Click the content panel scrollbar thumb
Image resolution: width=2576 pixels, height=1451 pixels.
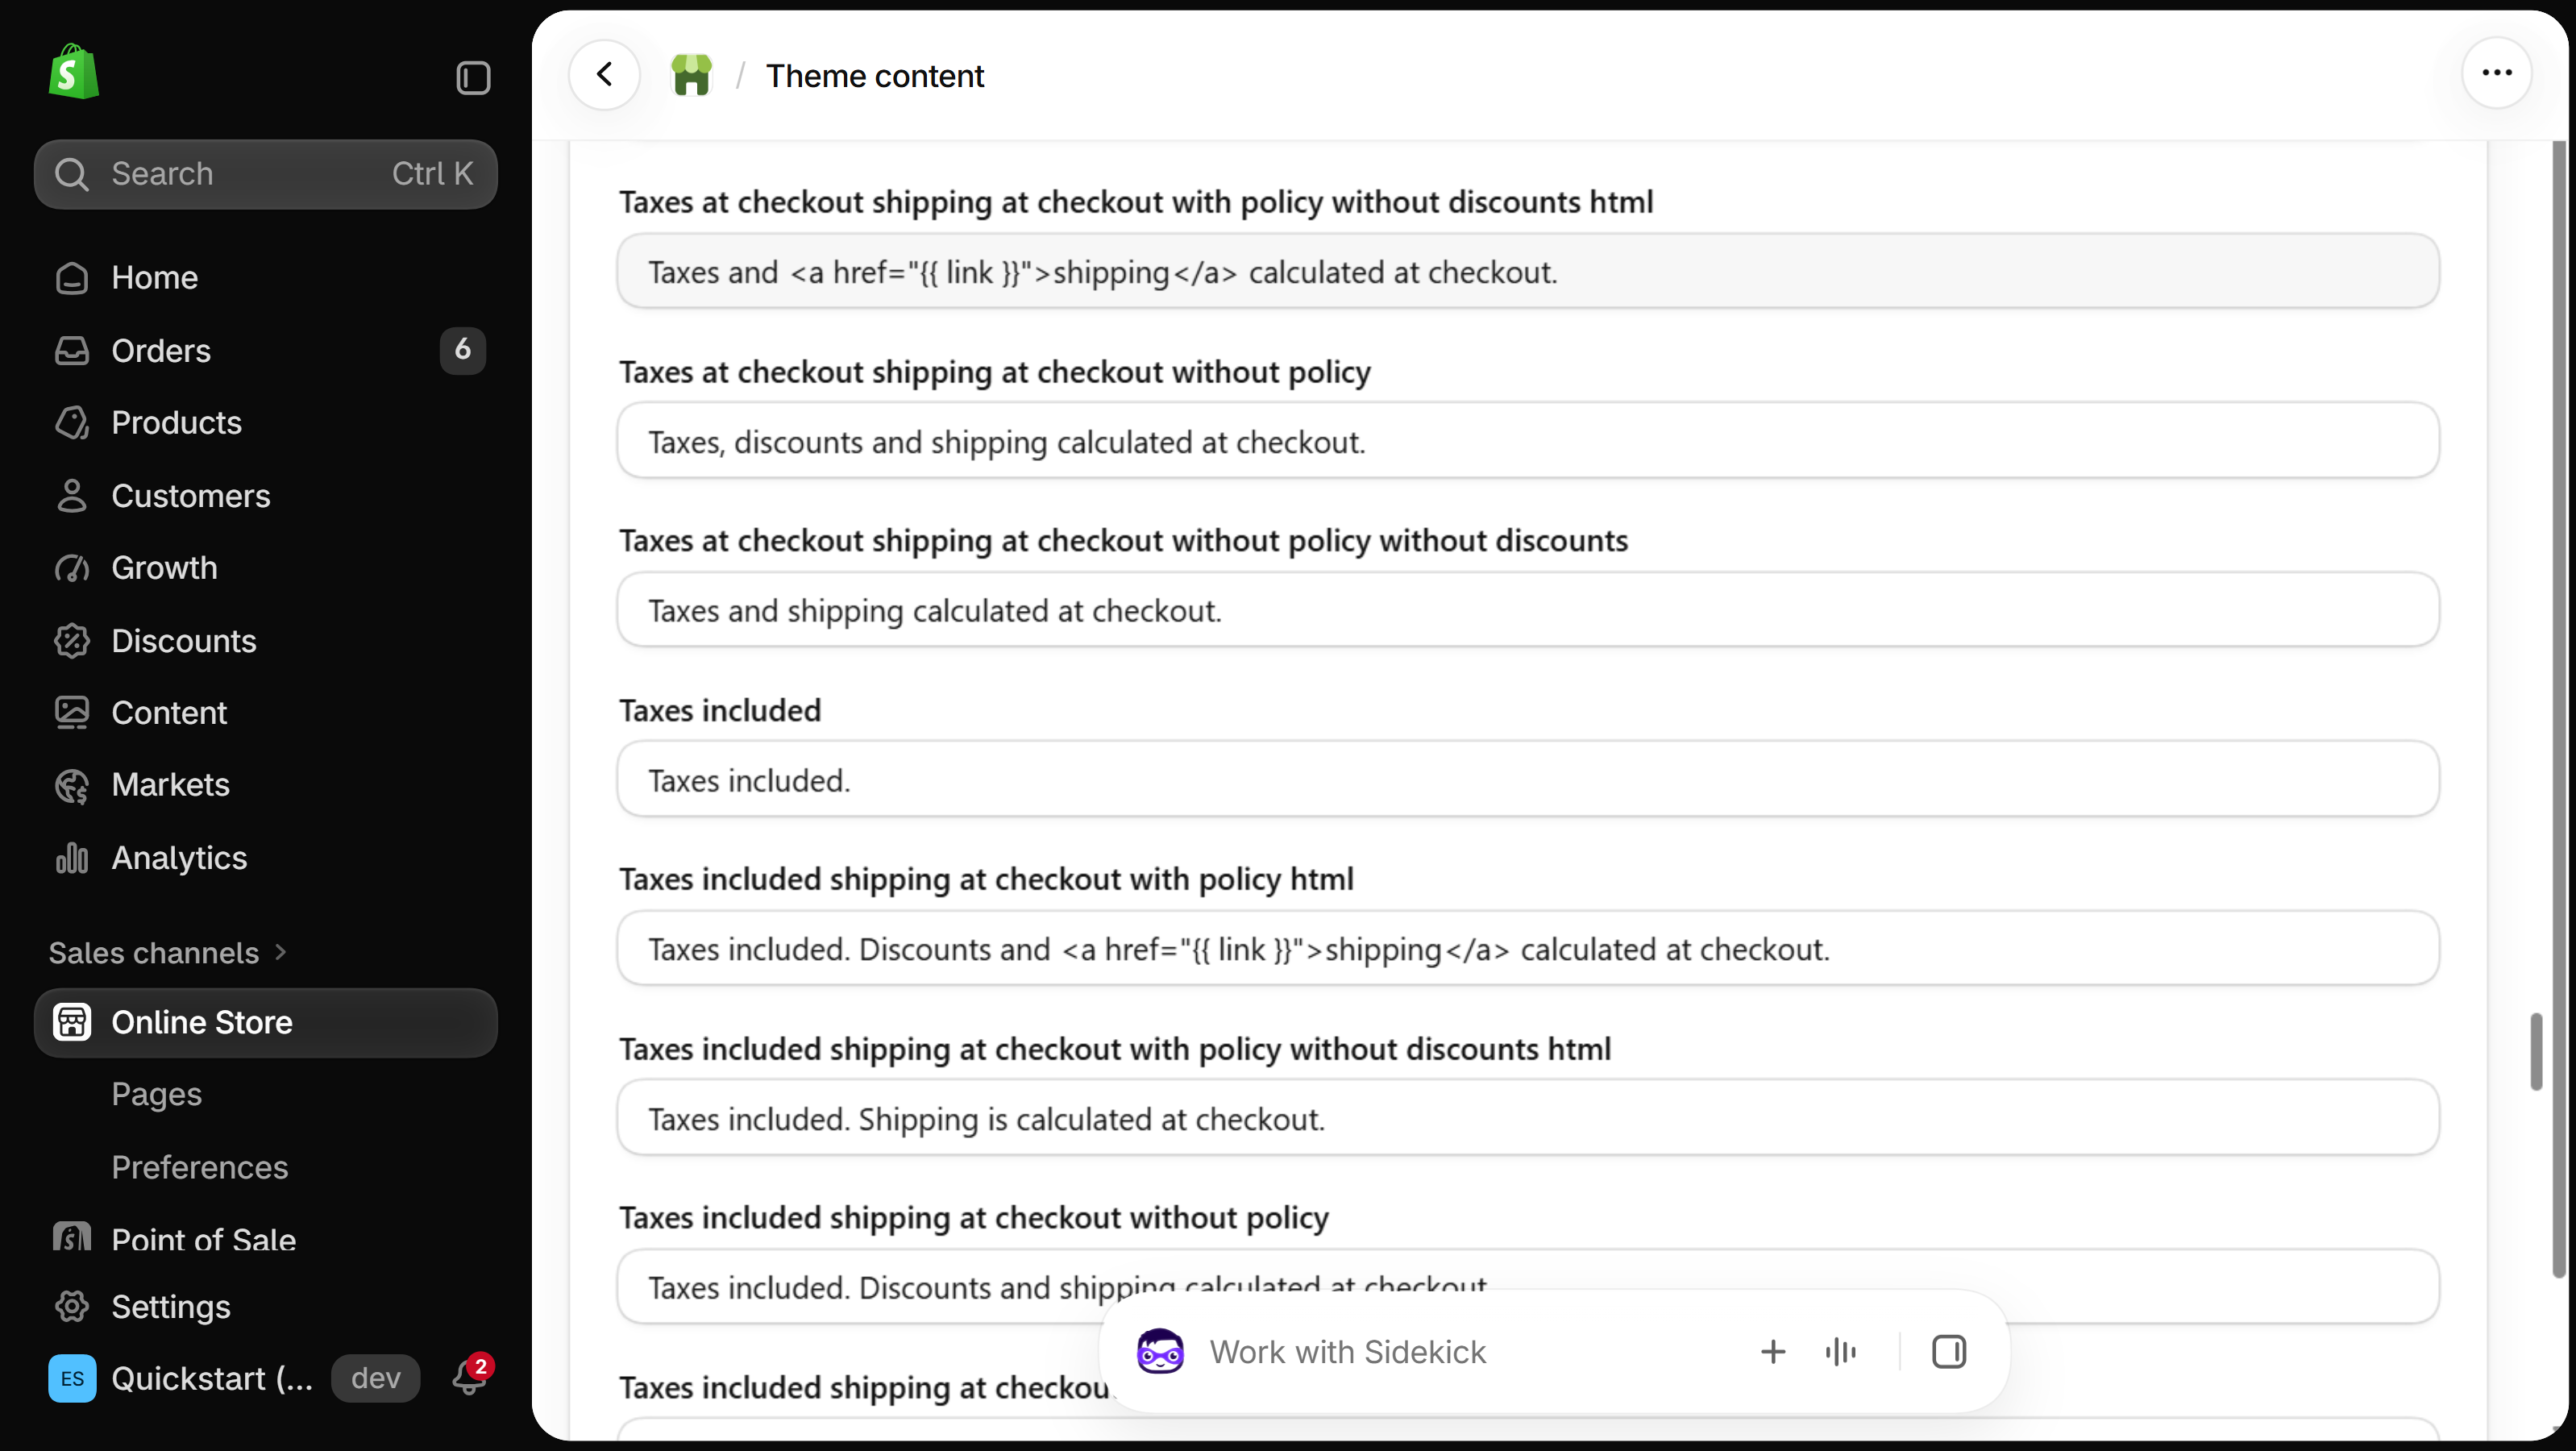point(2535,1051)
